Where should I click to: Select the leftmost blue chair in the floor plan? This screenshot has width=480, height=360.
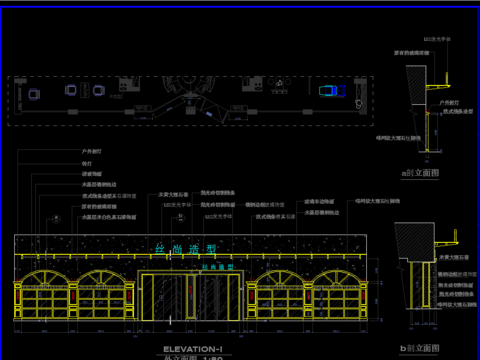[34, 94]
